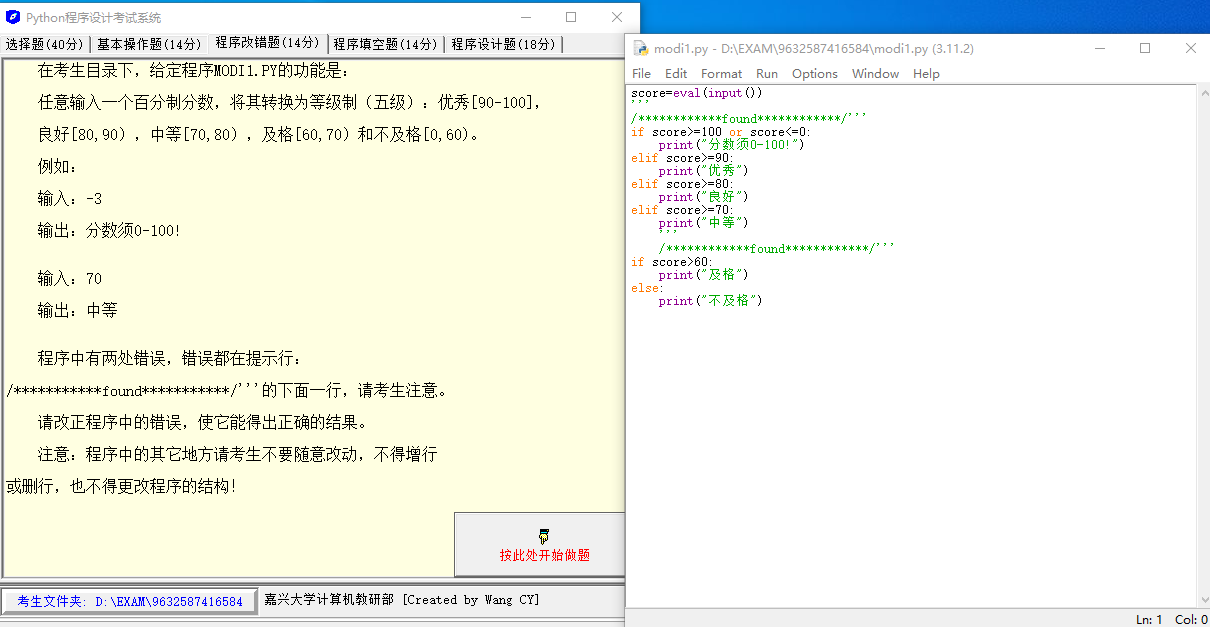Screen dimensions: 1210x627
Task: Open the Help menu in IDLE
Action: point(926,74)
